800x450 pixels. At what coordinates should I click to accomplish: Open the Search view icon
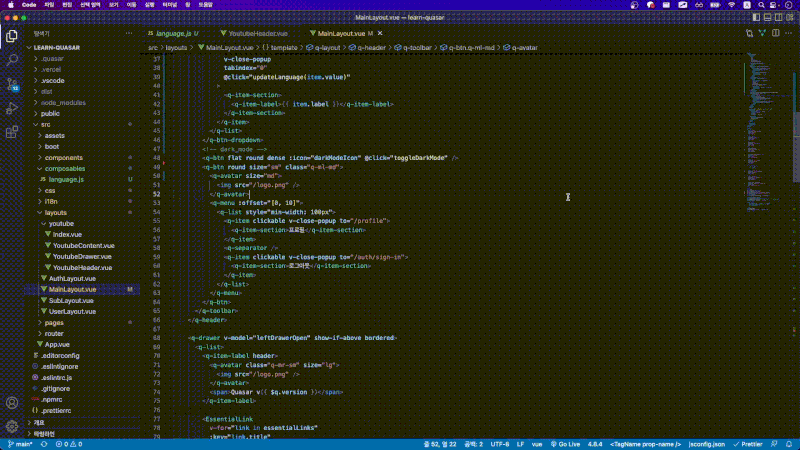(12, 60)
